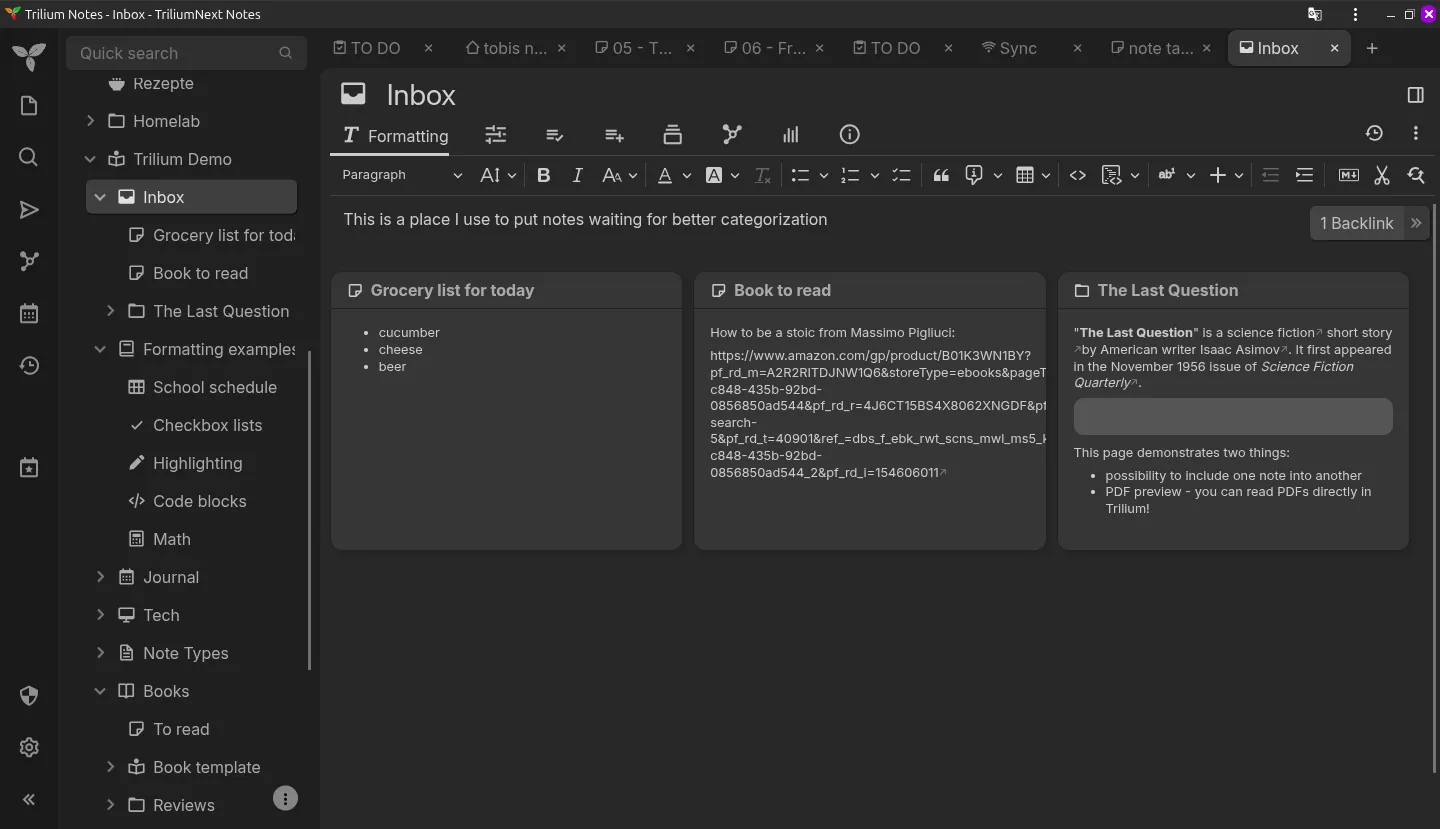Insert a block quote
Viewport: 1440px width, 829px height.
point(940,175)
